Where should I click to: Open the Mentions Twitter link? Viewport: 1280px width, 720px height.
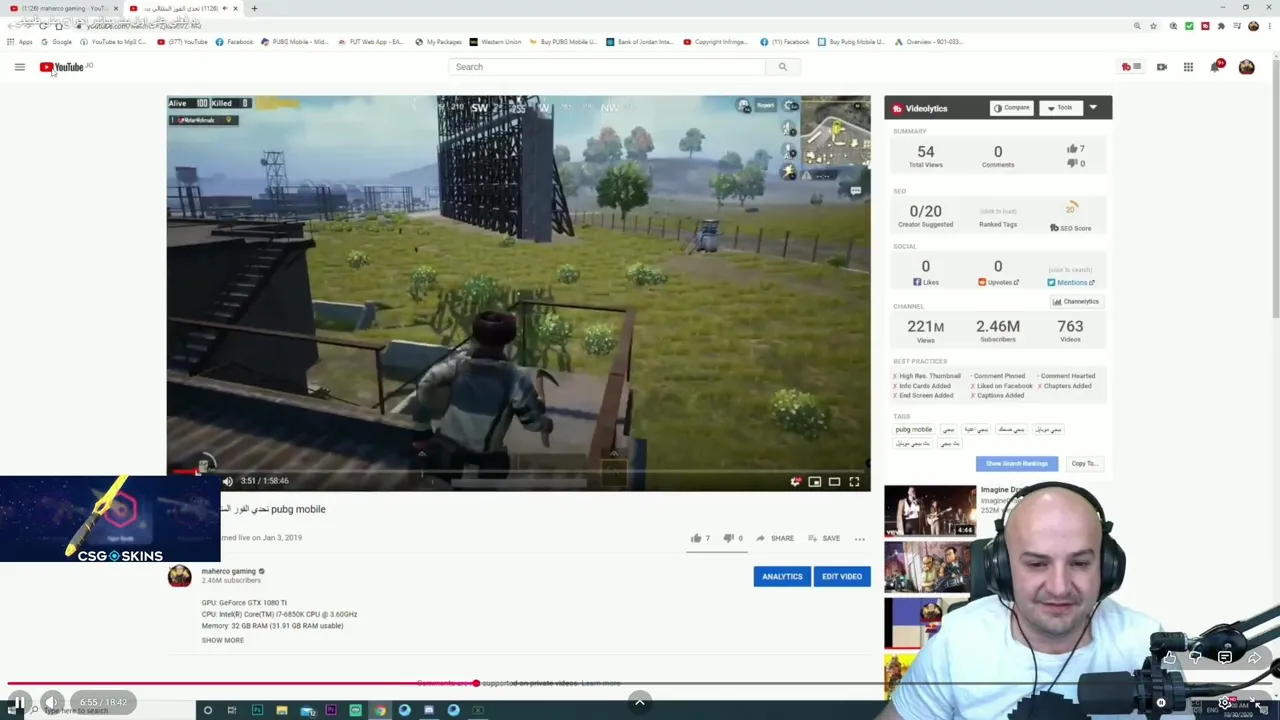tap(1070, 282)
